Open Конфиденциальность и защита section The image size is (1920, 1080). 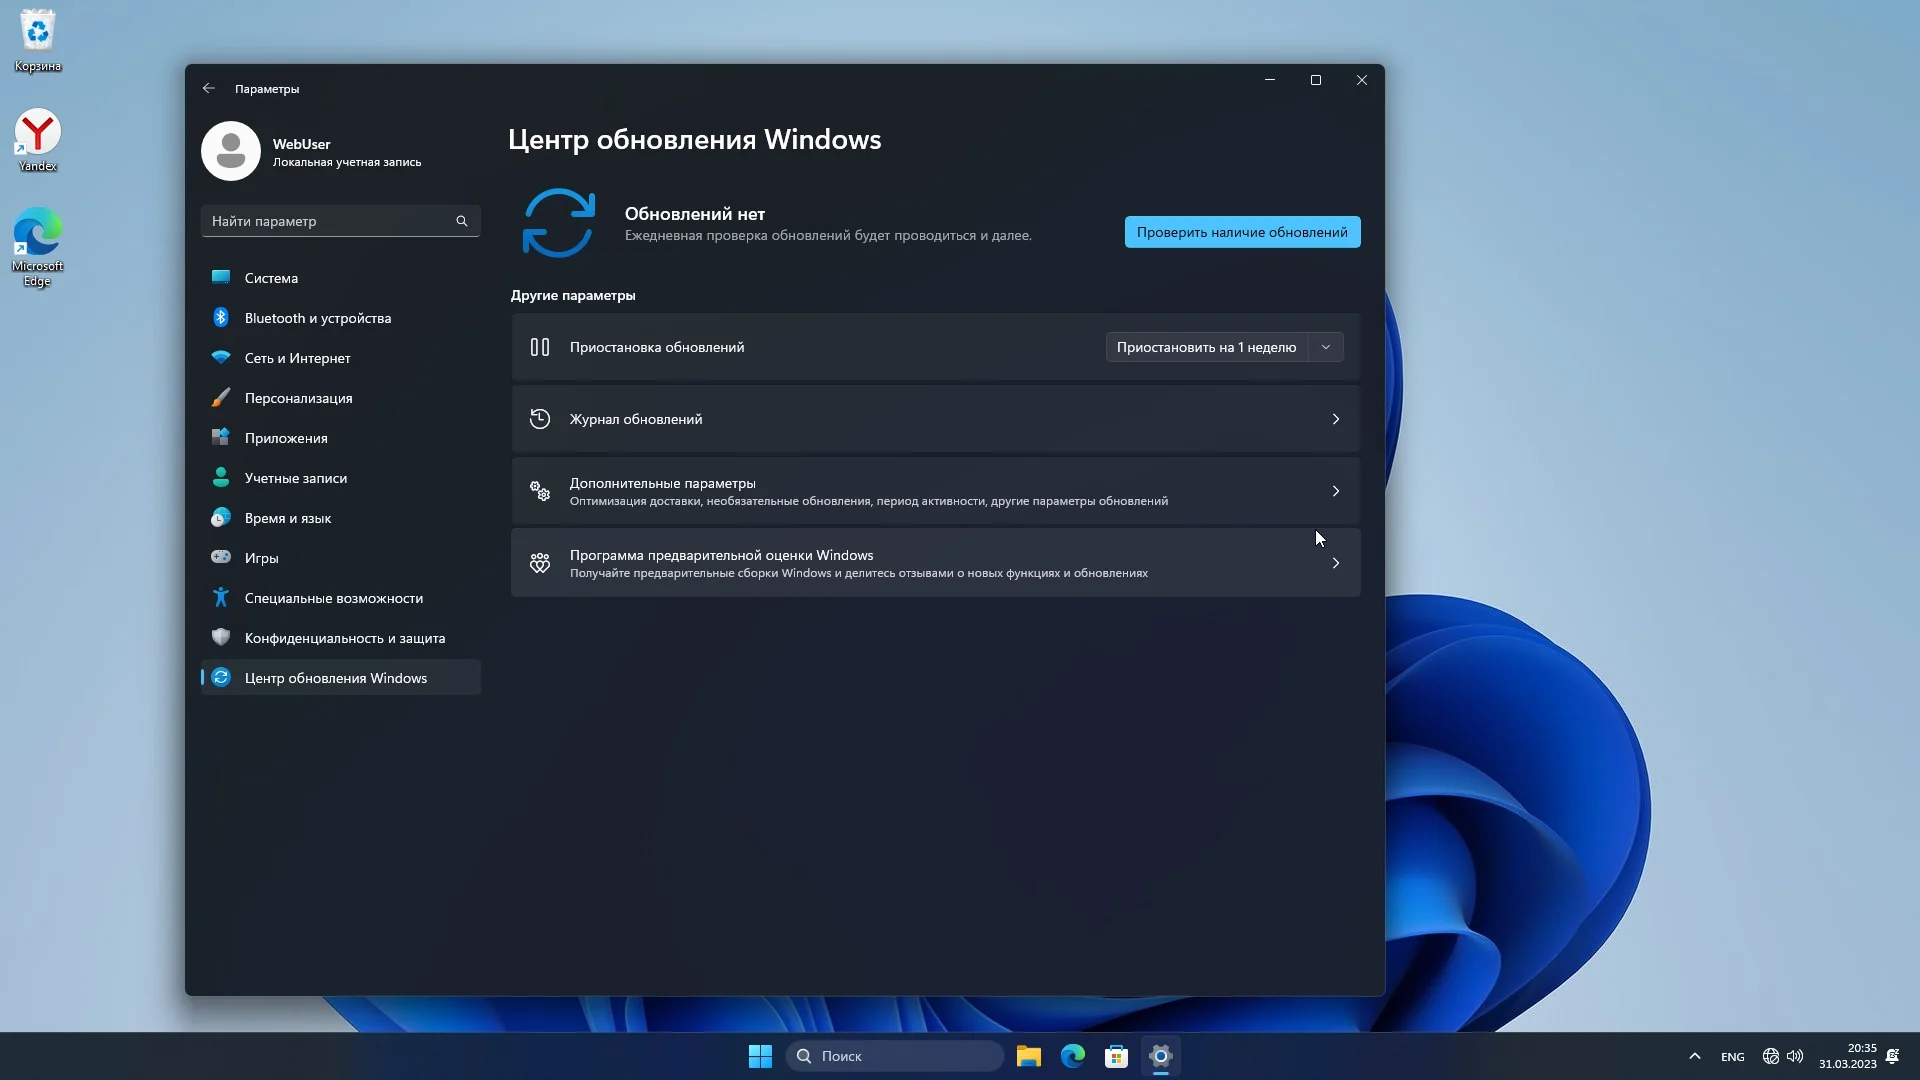(344, 638)
